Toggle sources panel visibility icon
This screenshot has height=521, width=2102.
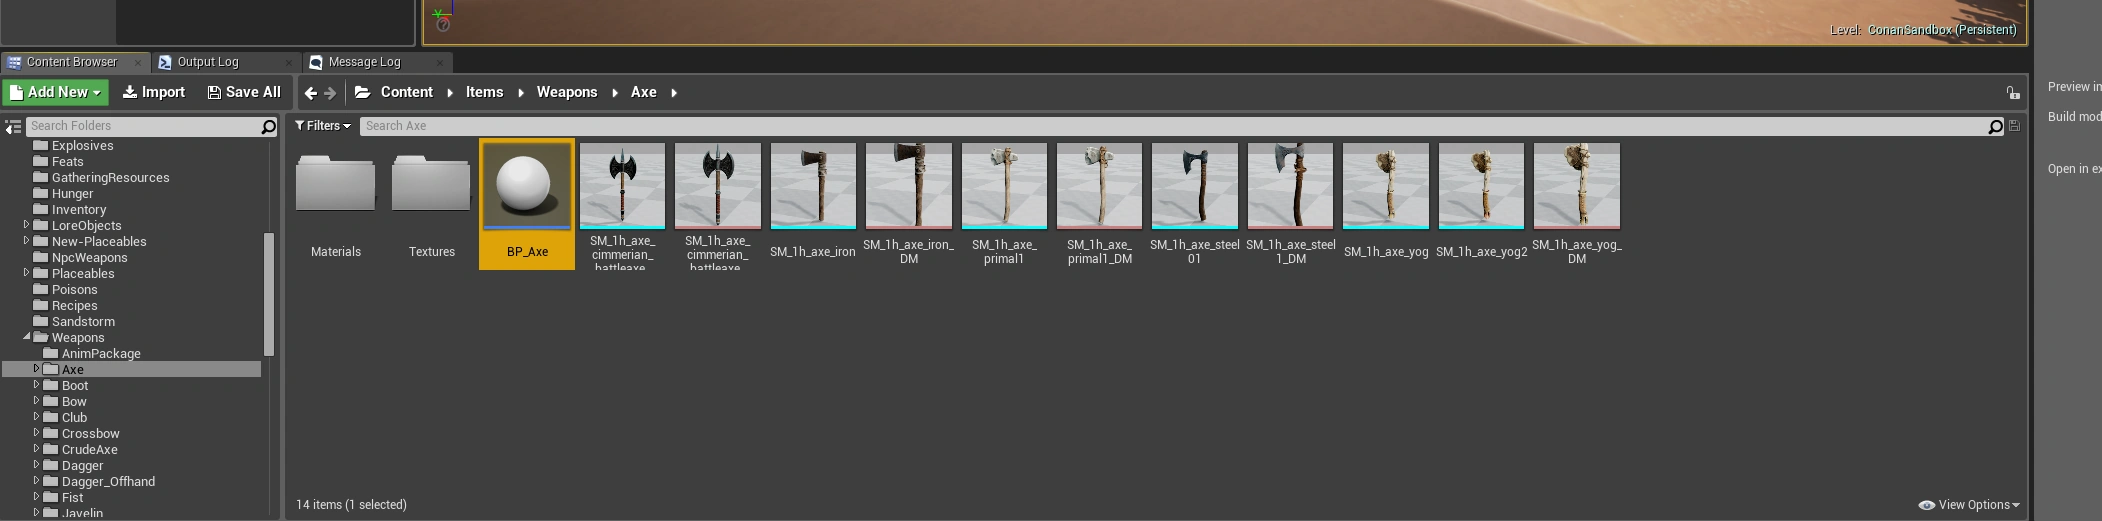point(13,127)
